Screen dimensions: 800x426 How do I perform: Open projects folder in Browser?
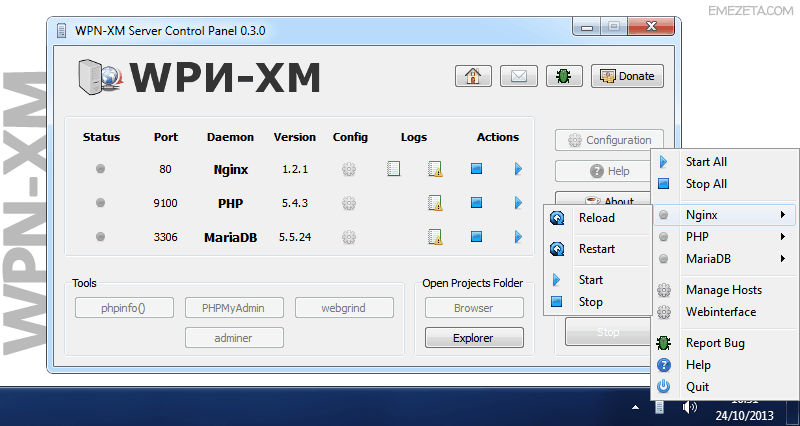(474, 308)
